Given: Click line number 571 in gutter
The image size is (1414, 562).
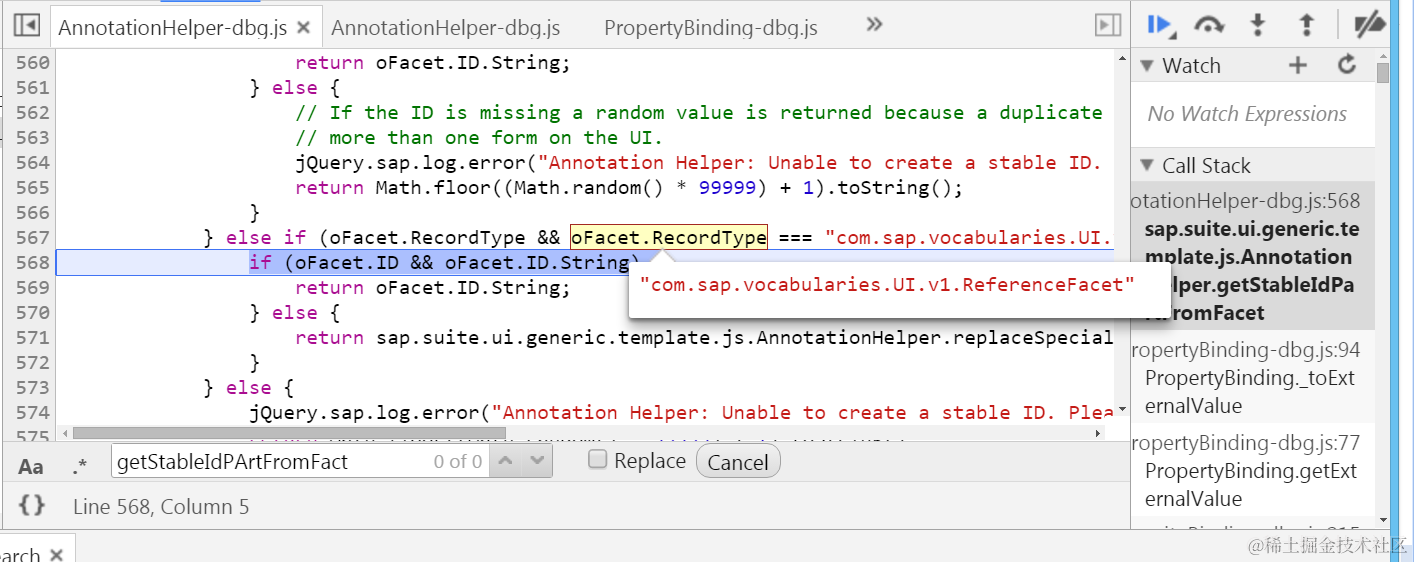Looking at the screenshot, I should click(33, 338).
